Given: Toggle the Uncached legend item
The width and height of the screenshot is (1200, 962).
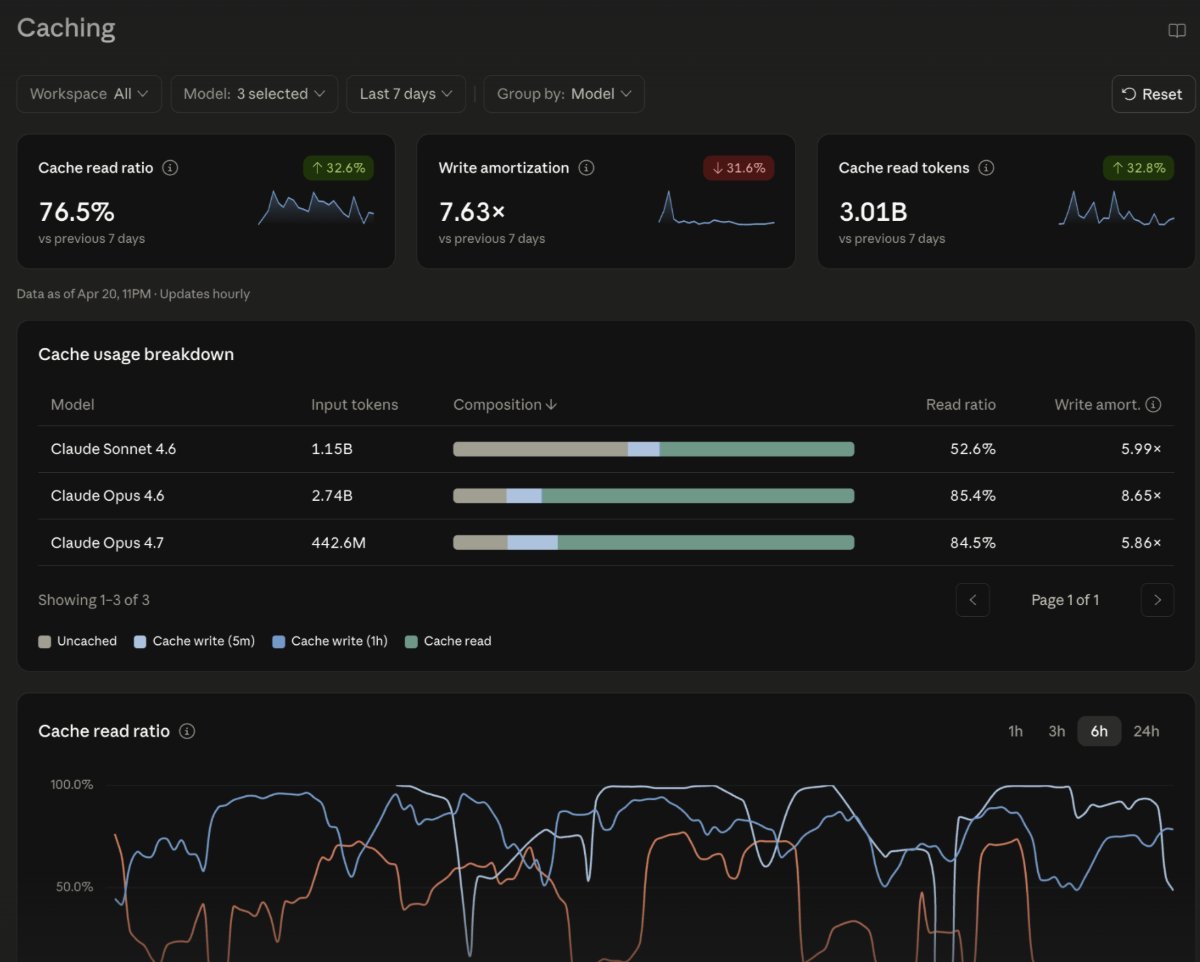Looking at the screenshot, I should coord(77,641).
